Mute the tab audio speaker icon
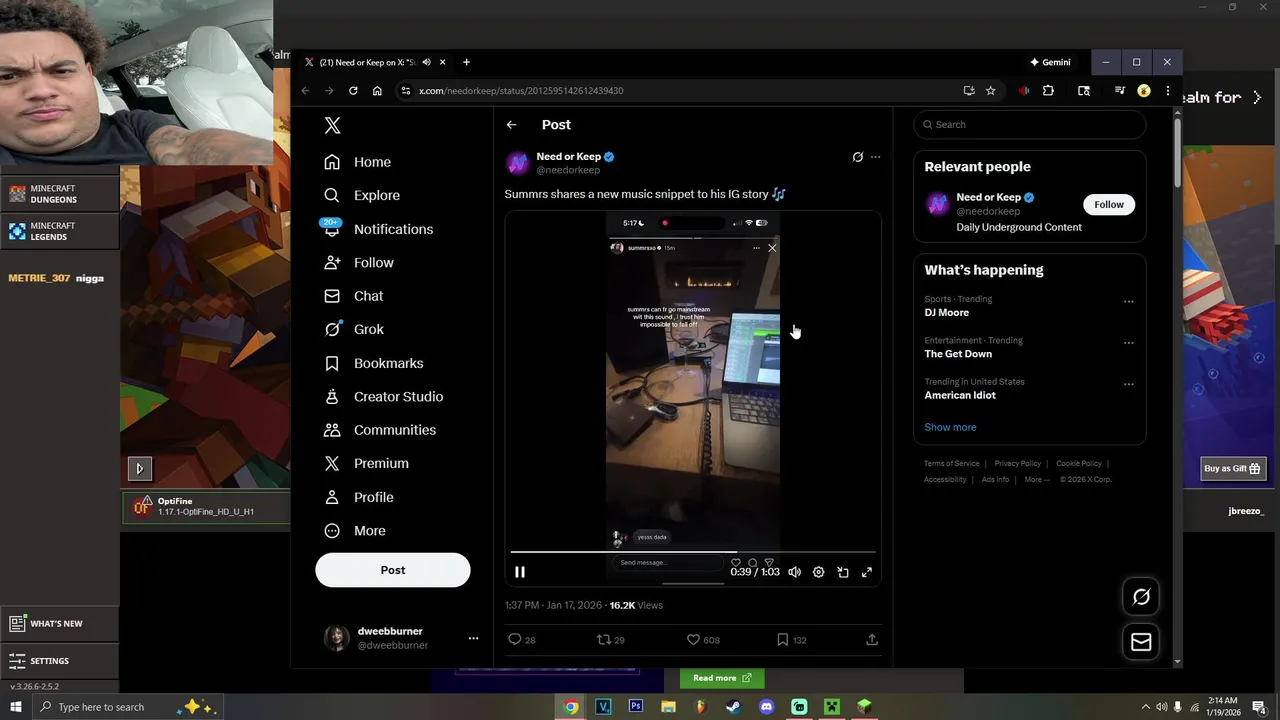This screenshot has width=1280, height=720. pyautogui.click(x=427, y=62)
